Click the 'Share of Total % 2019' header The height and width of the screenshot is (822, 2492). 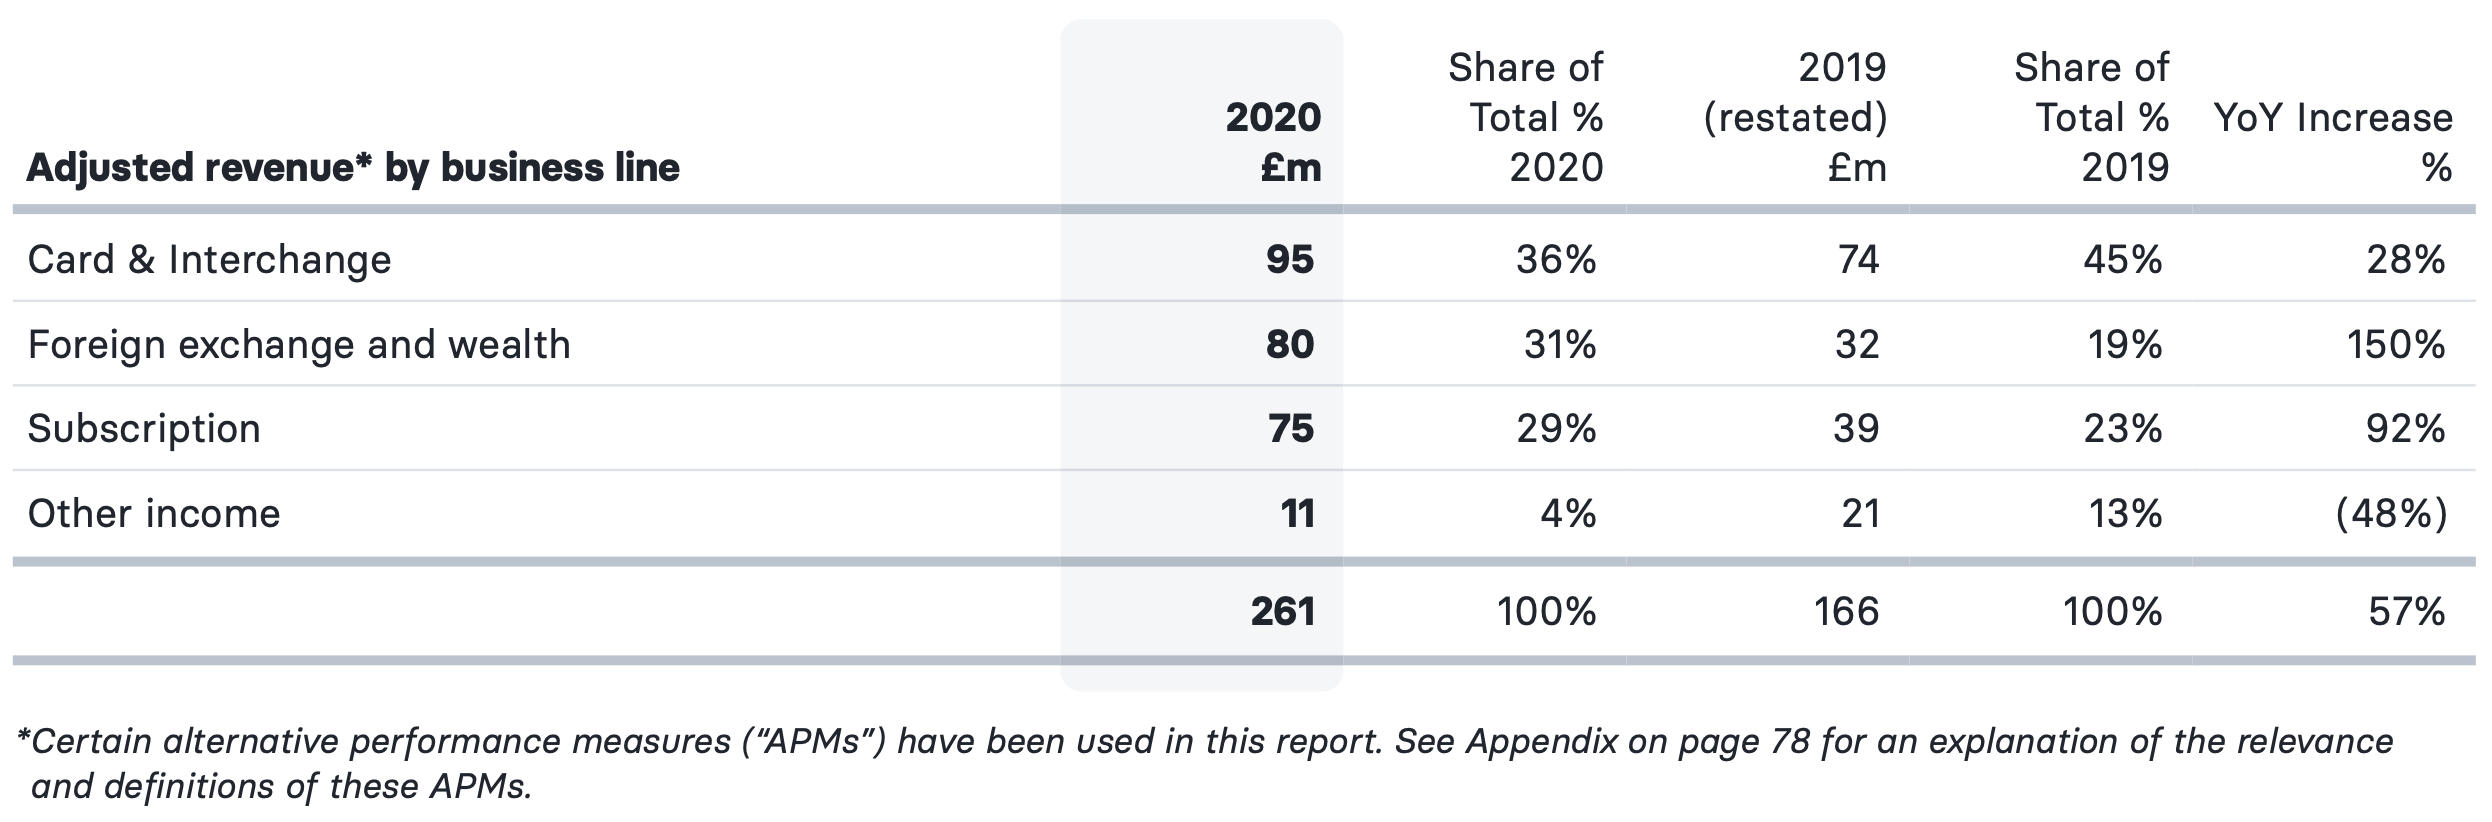pyautogui.click(x=2092, y=118)
